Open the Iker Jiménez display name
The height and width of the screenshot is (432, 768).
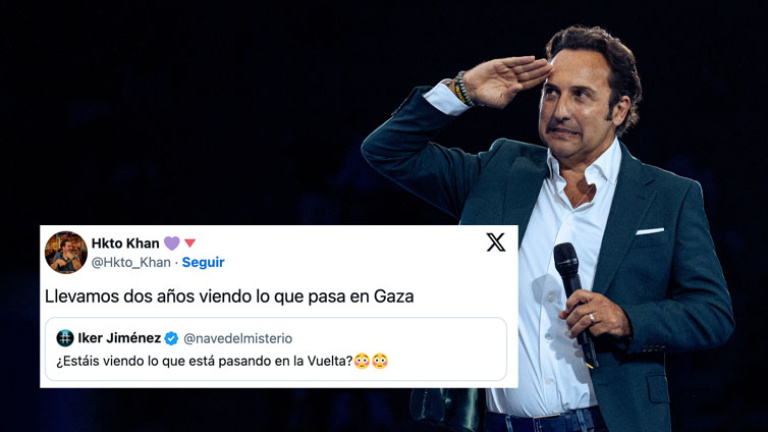point(119,338)
